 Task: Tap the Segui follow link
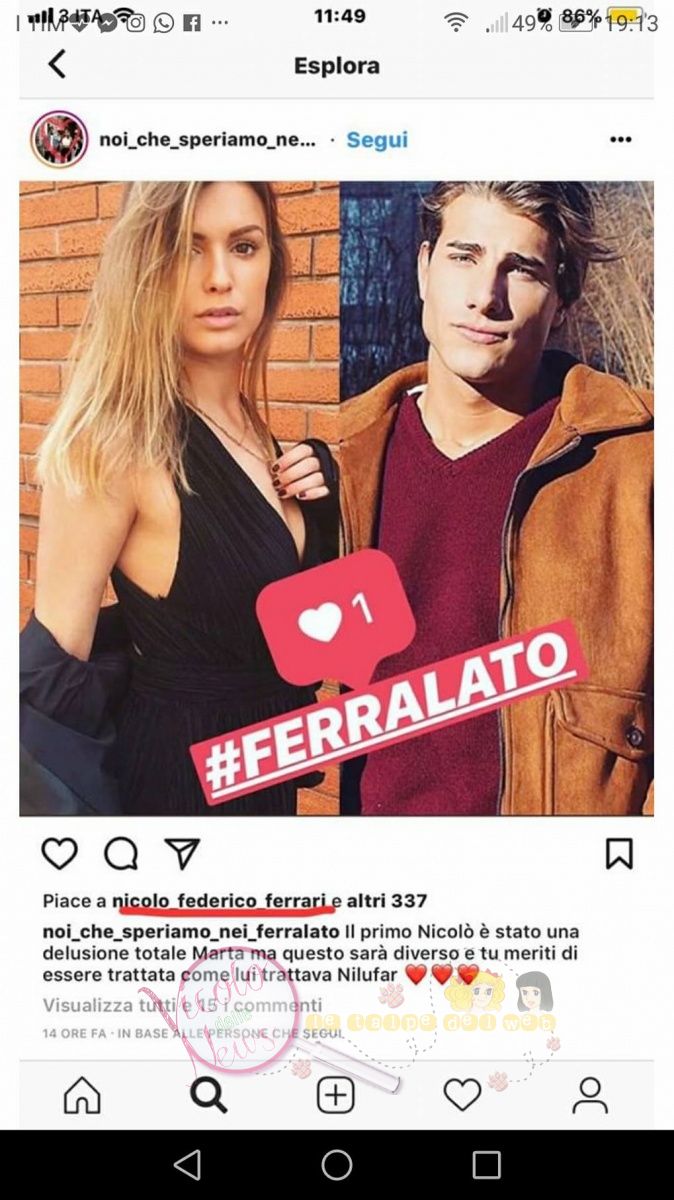click(377, 140)
